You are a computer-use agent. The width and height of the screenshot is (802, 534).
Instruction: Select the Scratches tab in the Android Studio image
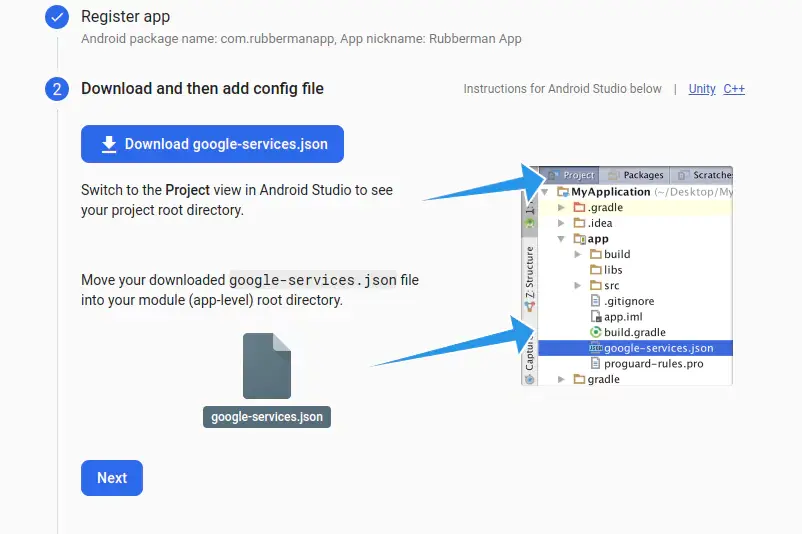coord(704,175)
